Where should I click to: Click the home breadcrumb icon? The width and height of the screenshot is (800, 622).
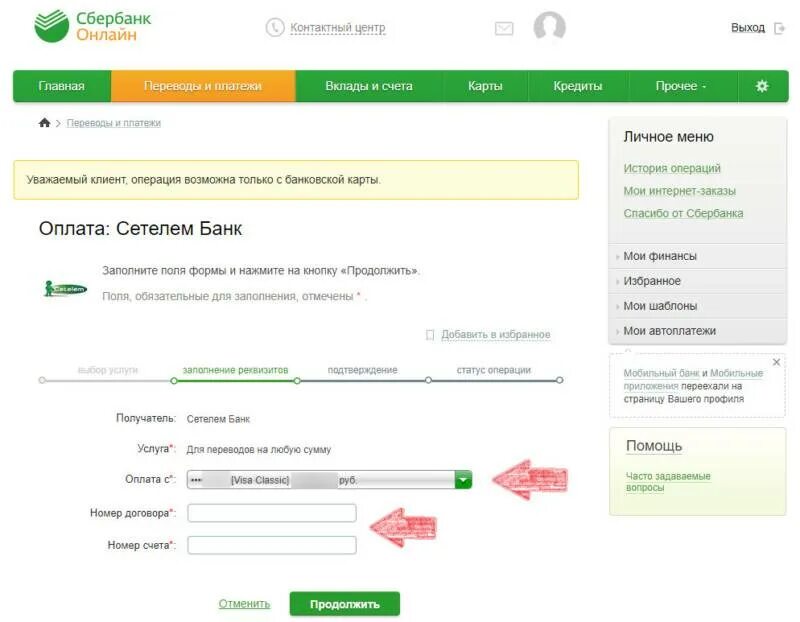(x=44, y=122)
